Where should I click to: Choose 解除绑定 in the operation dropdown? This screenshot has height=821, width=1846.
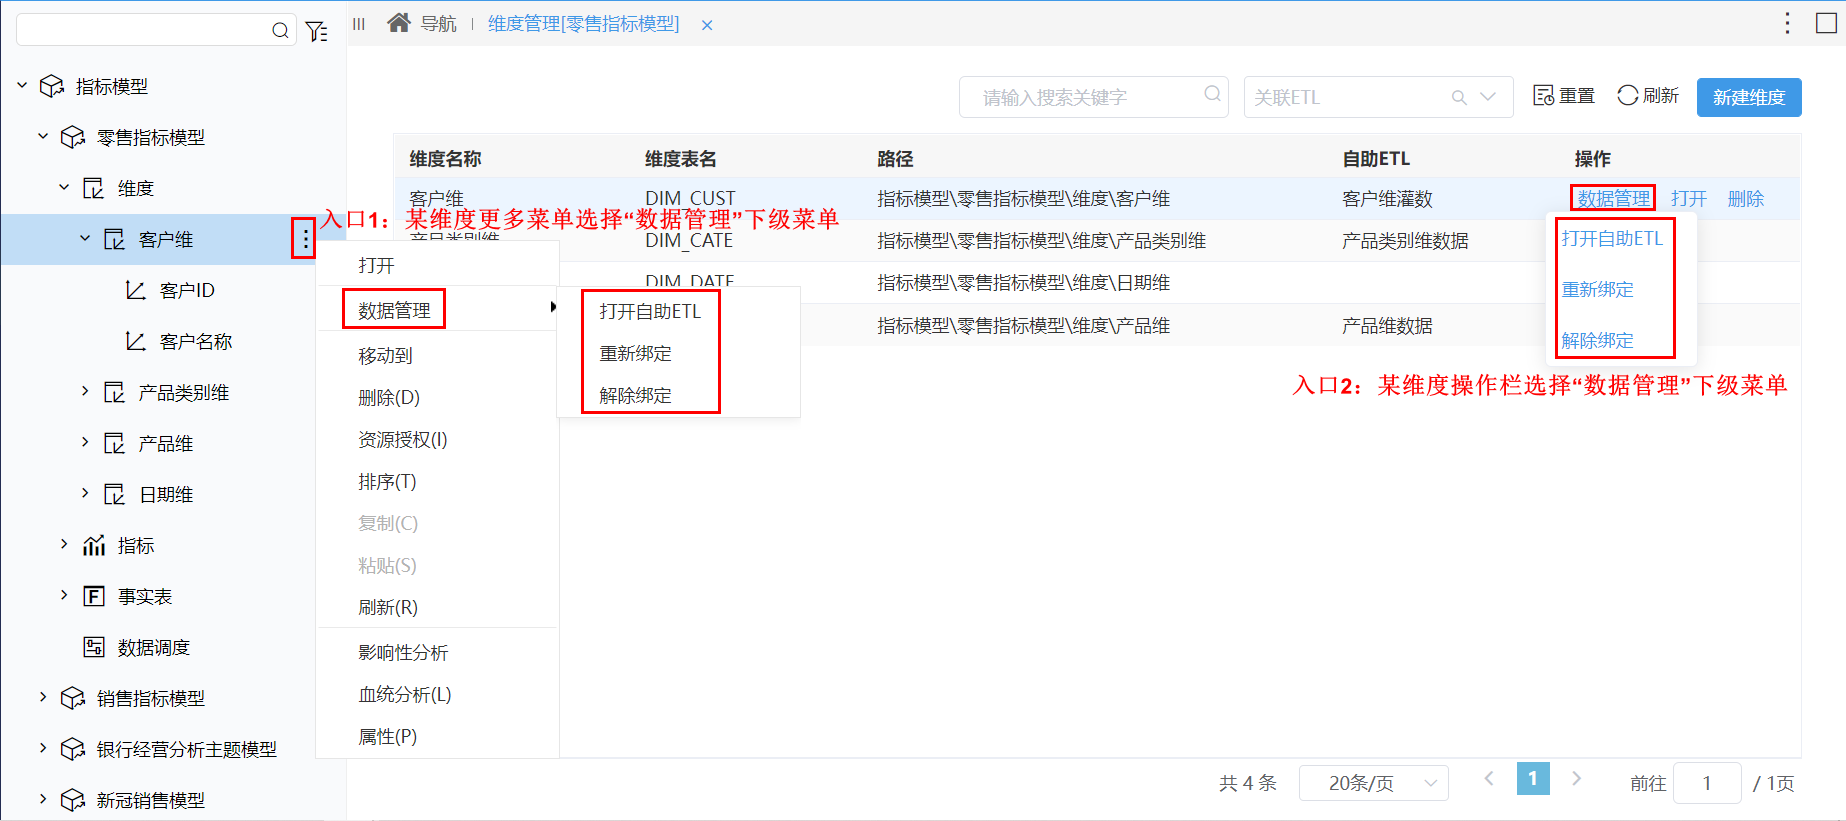1598,341
